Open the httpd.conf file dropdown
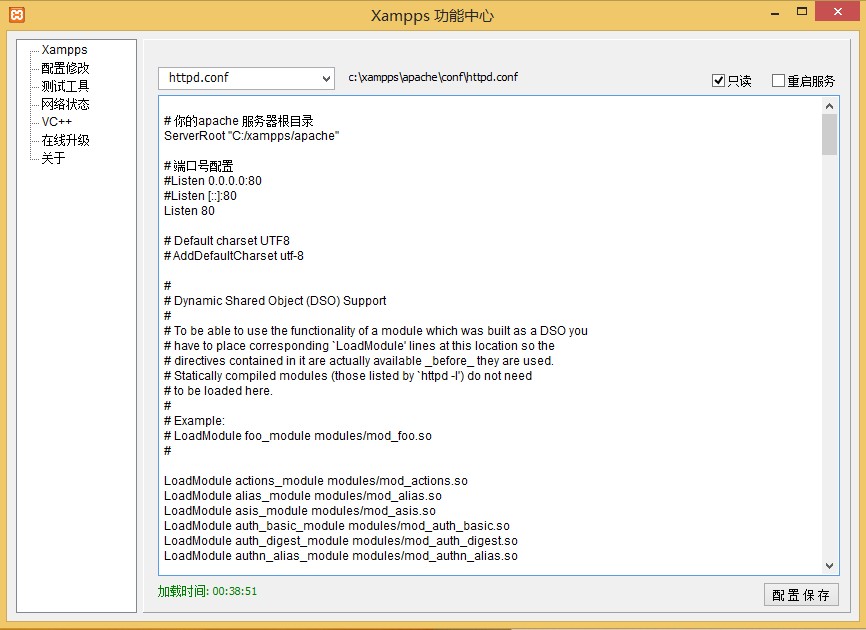This screenshot has width=866, height=630. [246, 78]
